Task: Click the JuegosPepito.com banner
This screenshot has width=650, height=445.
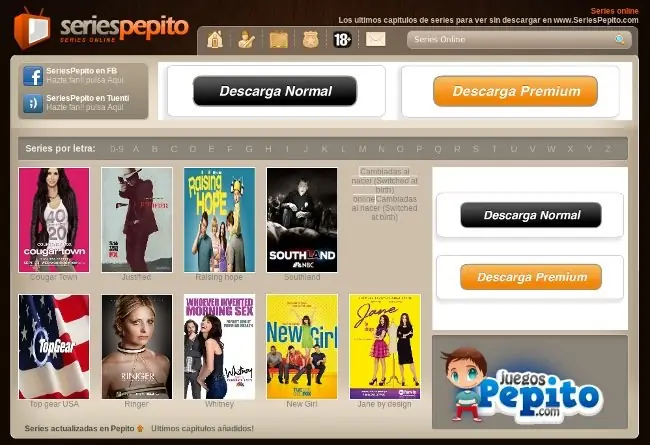Action: 530,382
